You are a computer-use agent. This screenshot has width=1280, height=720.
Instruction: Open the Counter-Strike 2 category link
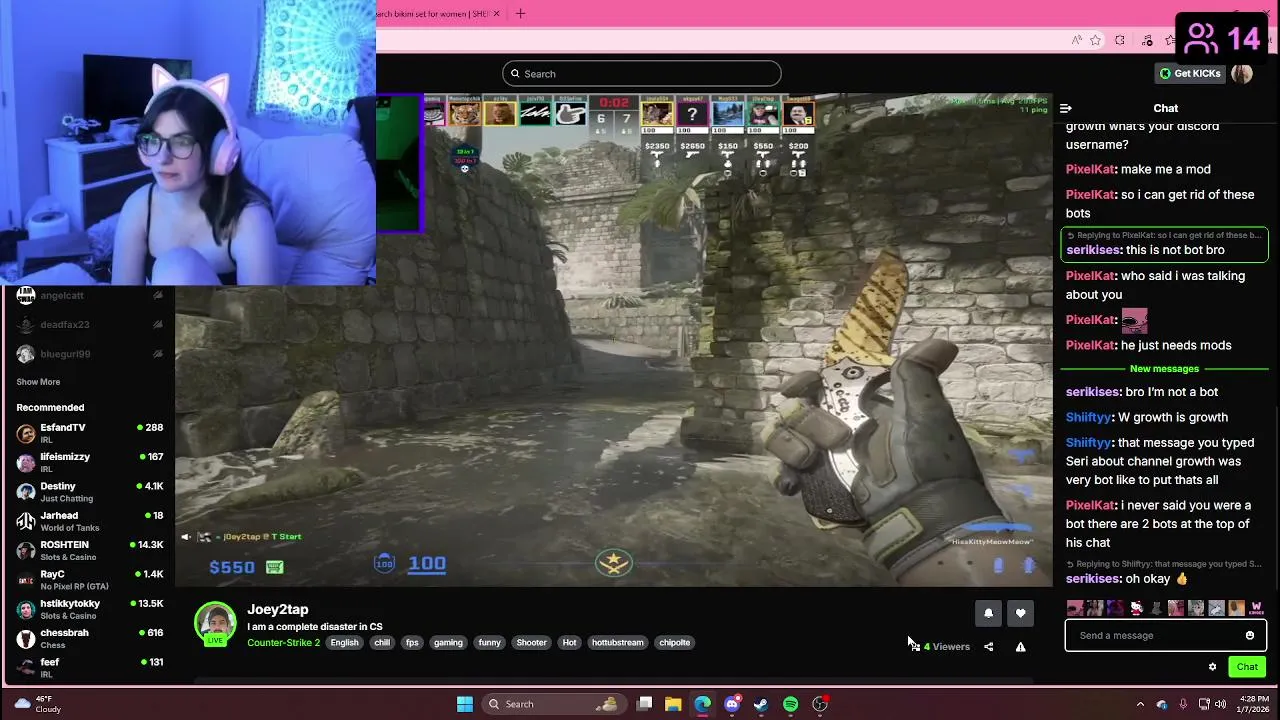coord(283,642)
